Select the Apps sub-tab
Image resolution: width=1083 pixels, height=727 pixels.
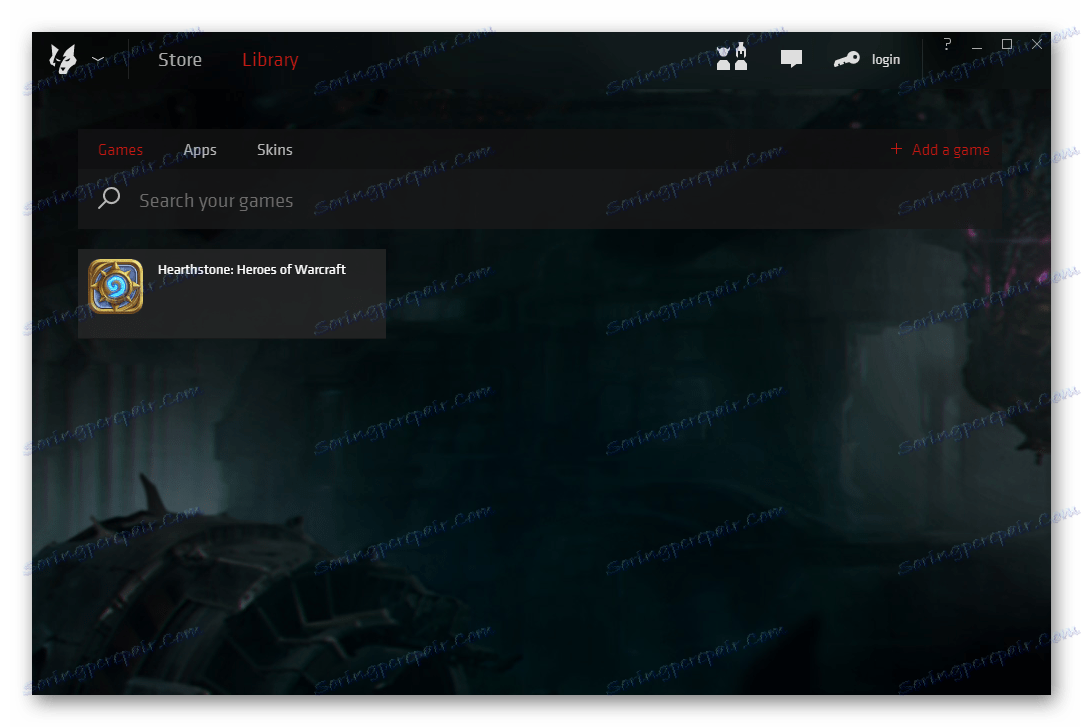[200, 150]
